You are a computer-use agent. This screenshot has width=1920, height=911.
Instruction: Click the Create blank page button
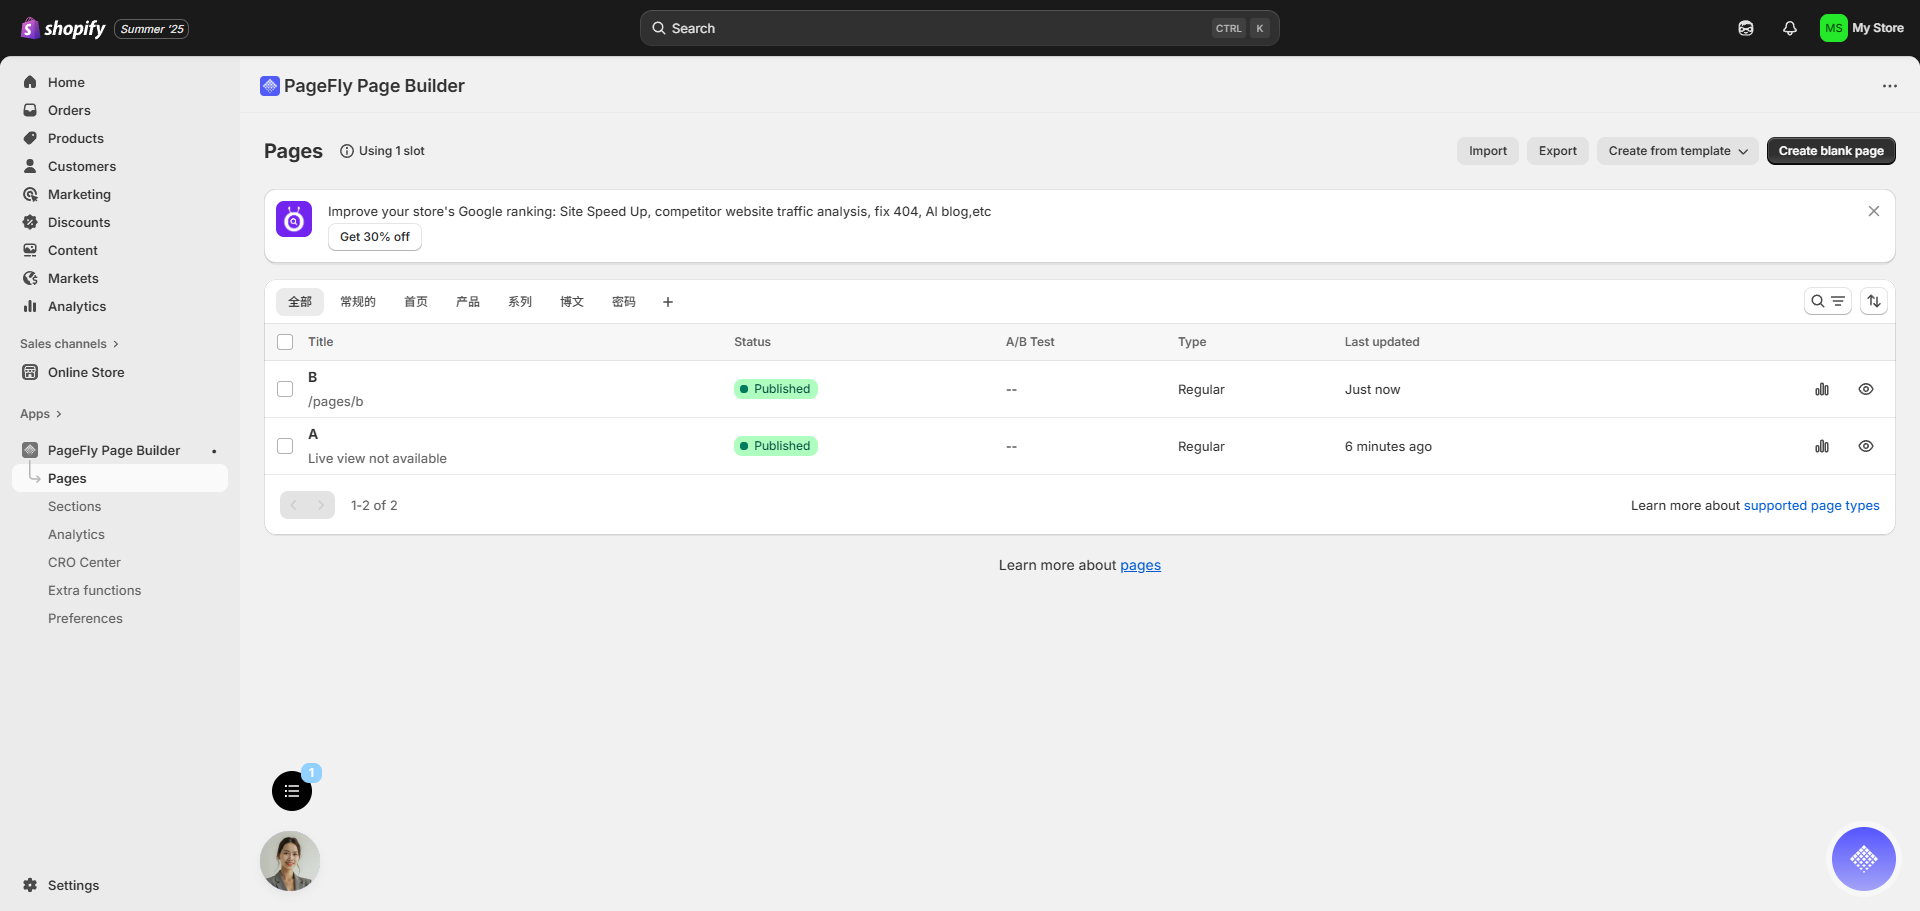[x=1830, y=151]
